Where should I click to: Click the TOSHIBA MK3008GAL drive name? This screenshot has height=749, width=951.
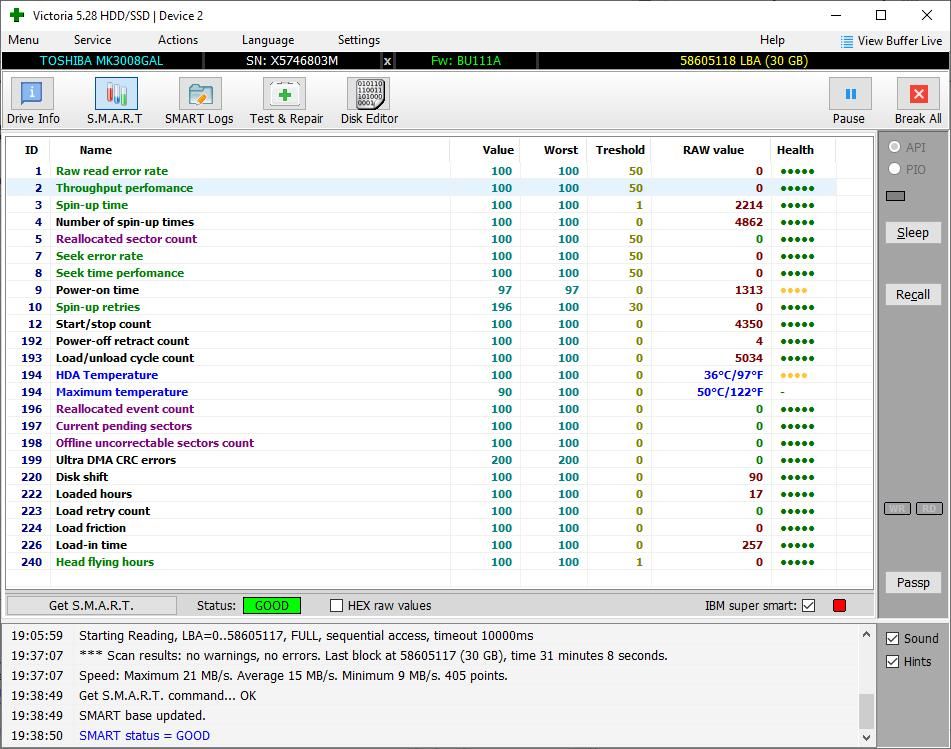101,61
